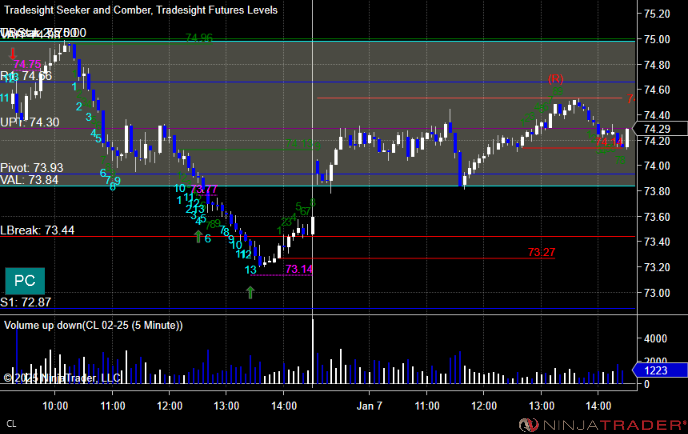This screenshot has width=688, height=434.
Task: Click the VAL: 73.84 level label
Action: point(29,179)
